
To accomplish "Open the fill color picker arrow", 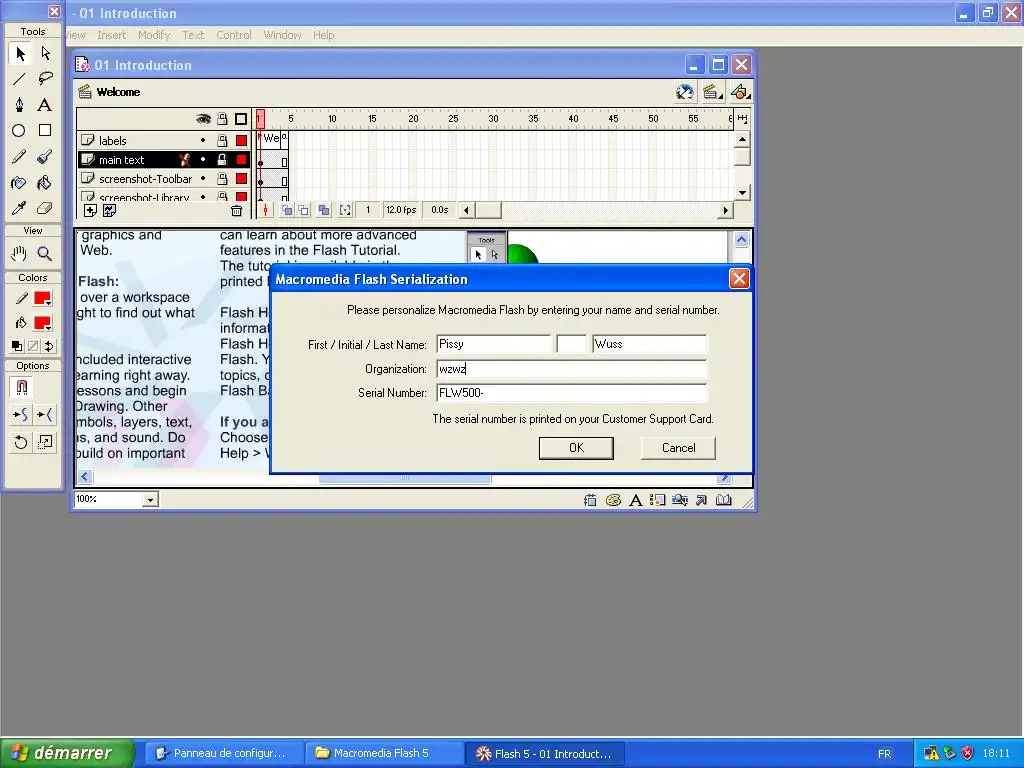I will click(x=48, y=328).
